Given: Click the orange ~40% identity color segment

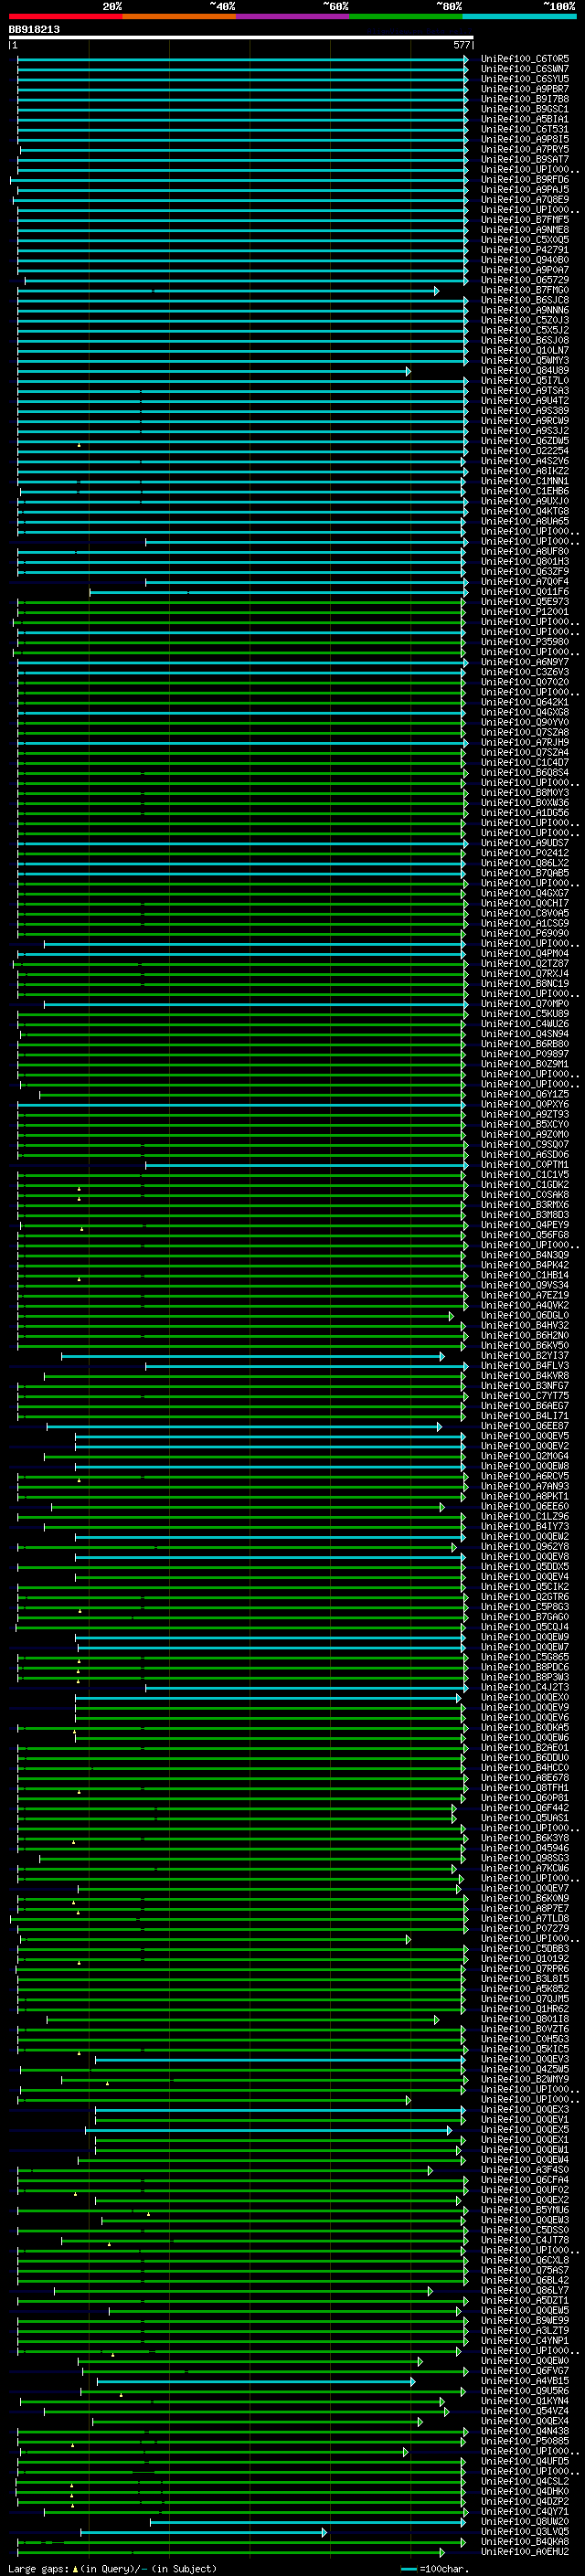Looking at the screenshot, I should pos(179,16).
